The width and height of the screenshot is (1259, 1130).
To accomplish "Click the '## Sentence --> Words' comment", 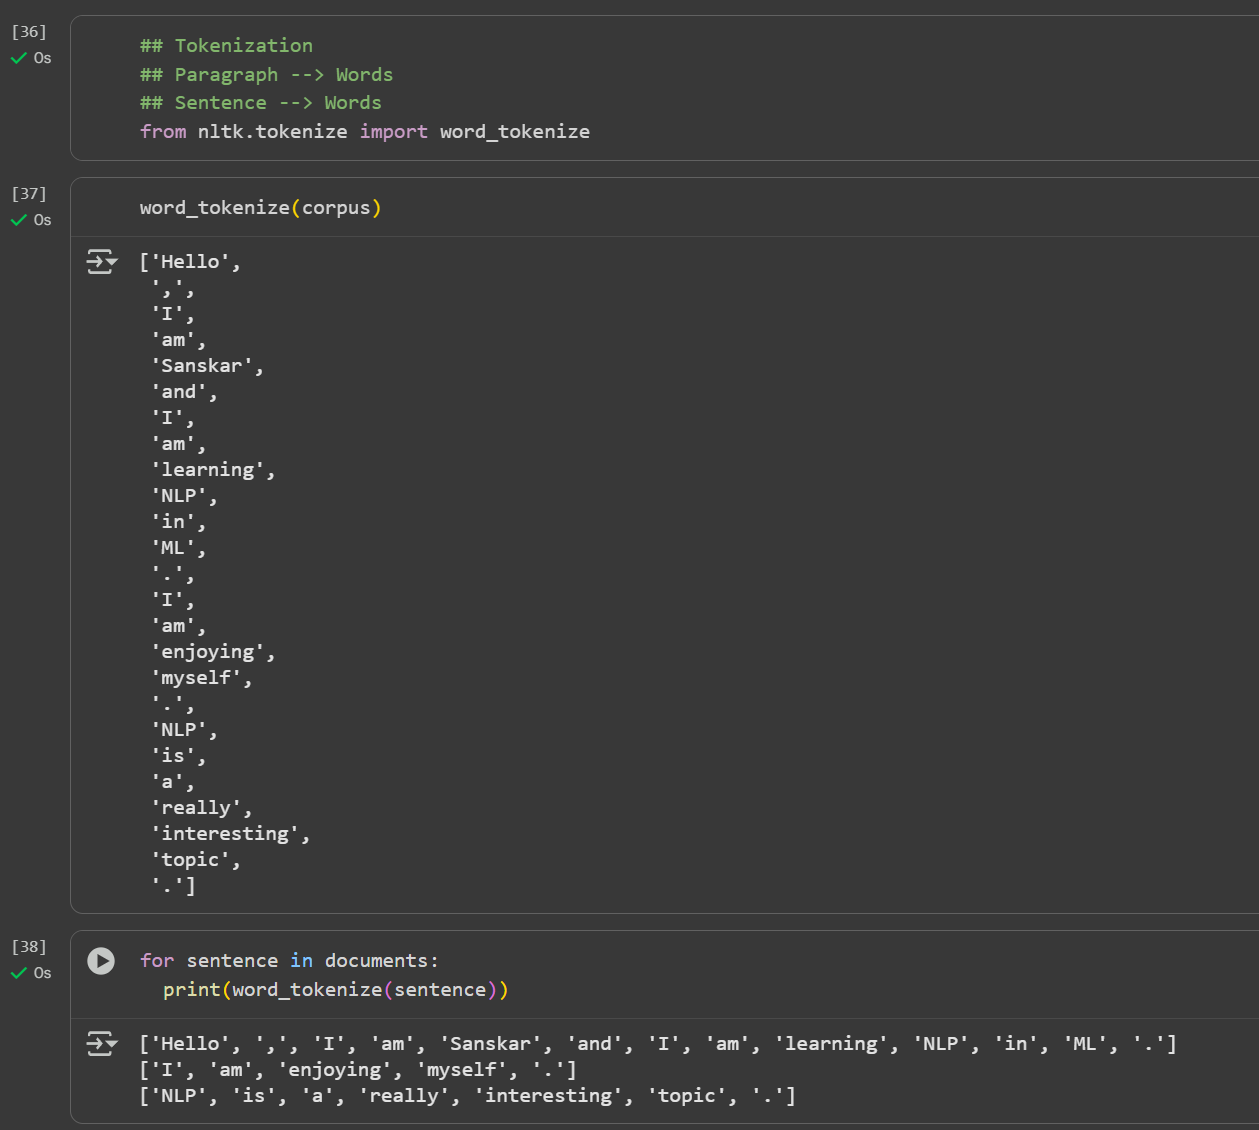I will (x=260, y=103).
